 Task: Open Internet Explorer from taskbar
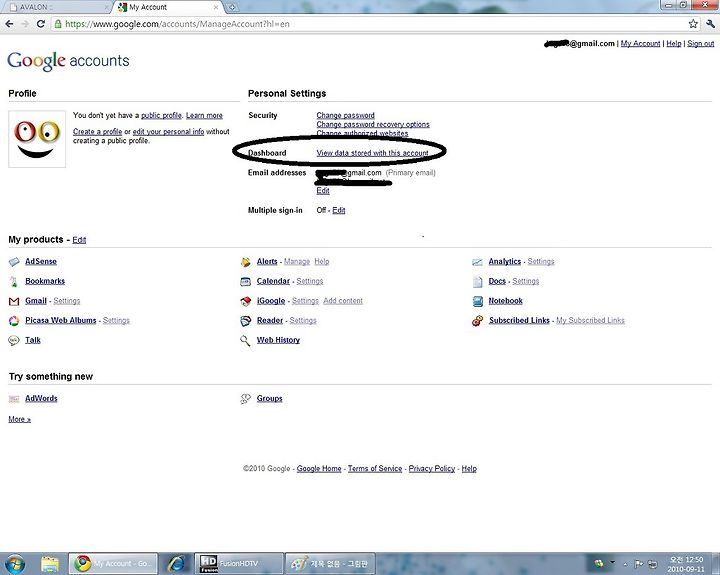coord(176,564)
